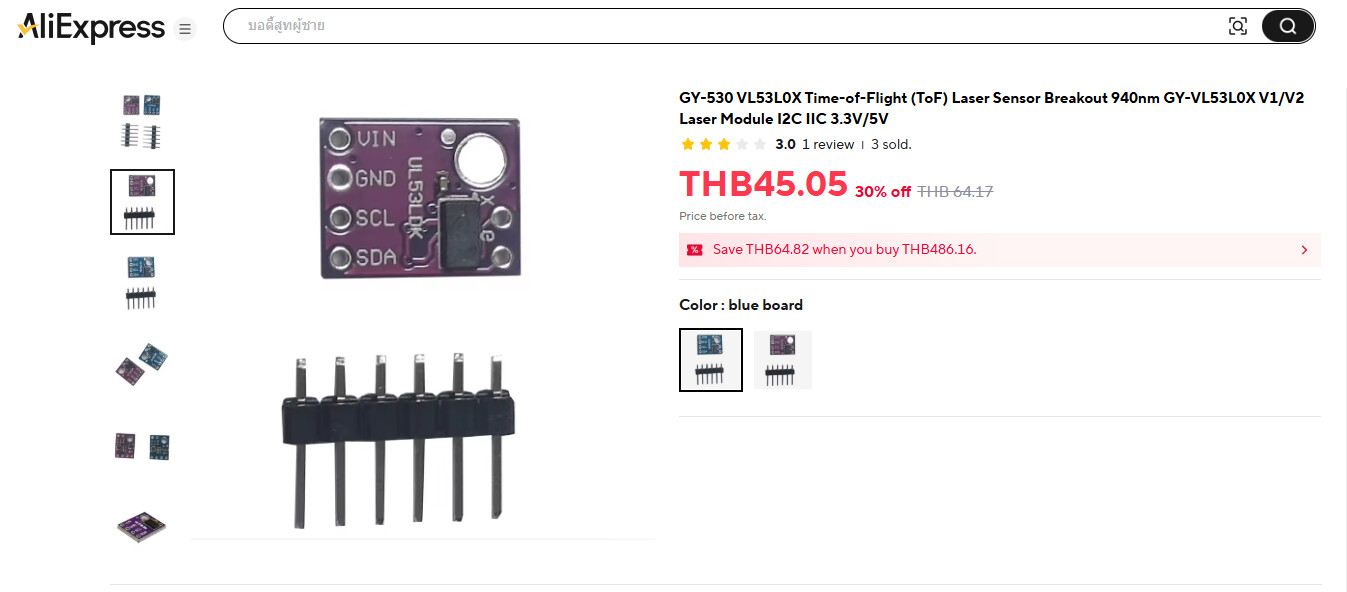Show angled purple and blue boards thumbnail
This screenshot has width=1347, height=592.
(x=142, y=364)
